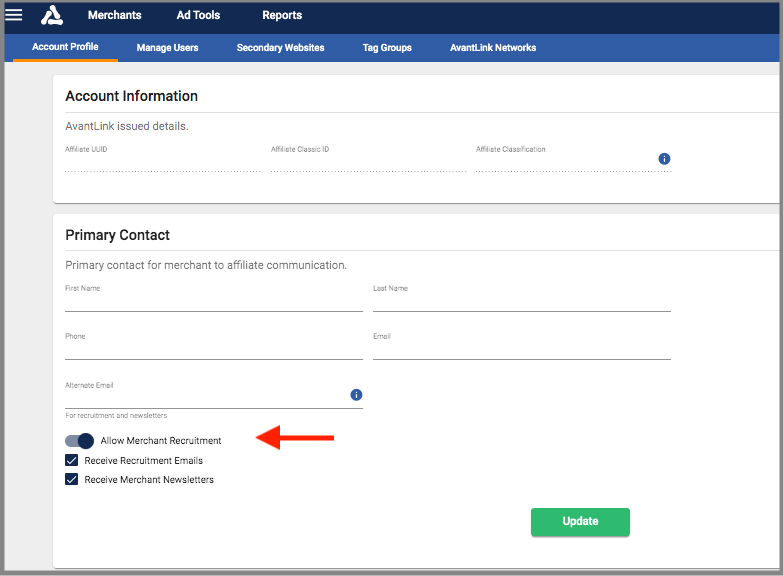Viewport: 783px width, 576px height.
Task: Click the Affiliate Classification info icon
Action: tap(664, 159)
